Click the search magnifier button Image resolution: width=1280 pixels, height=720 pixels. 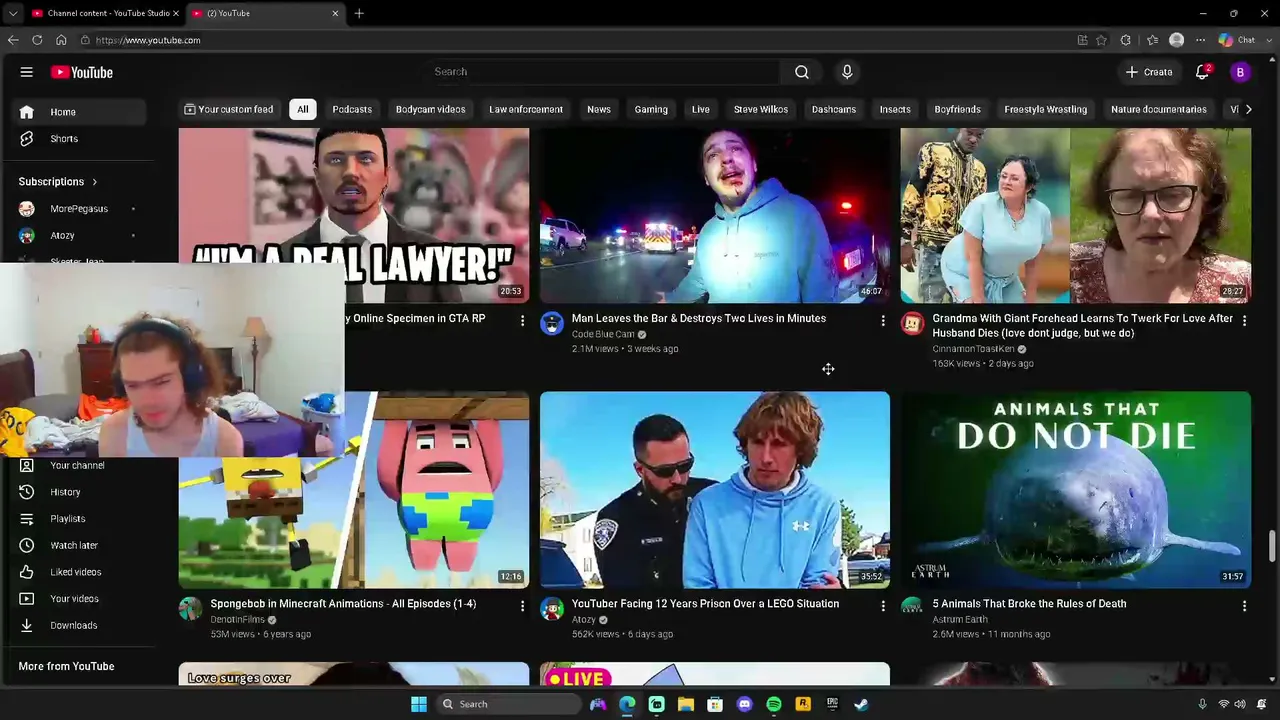(x=802, y=72)
